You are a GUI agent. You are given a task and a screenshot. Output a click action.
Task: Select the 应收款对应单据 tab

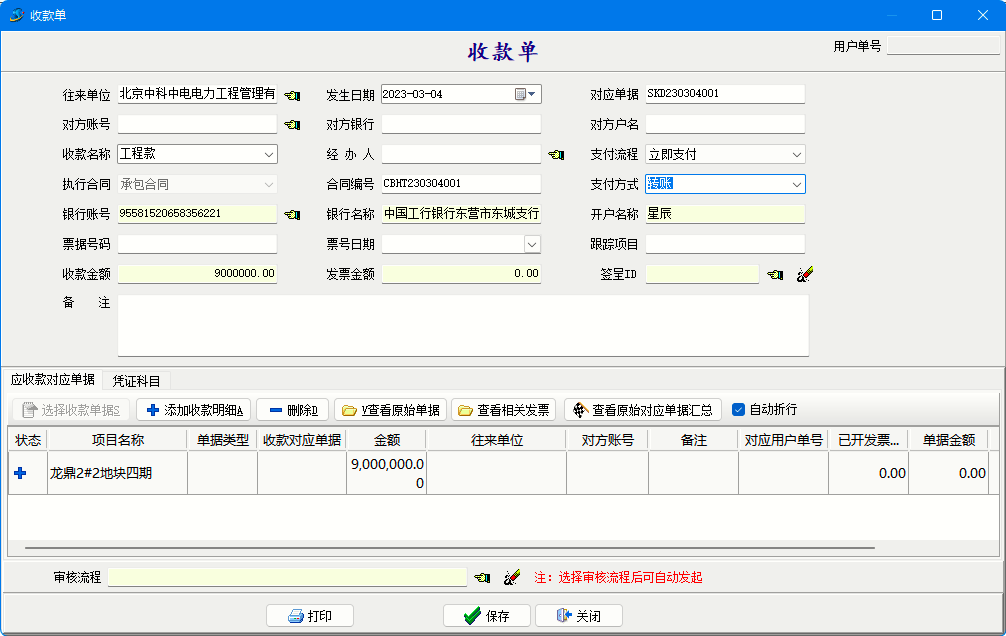(x=53, y=380)
